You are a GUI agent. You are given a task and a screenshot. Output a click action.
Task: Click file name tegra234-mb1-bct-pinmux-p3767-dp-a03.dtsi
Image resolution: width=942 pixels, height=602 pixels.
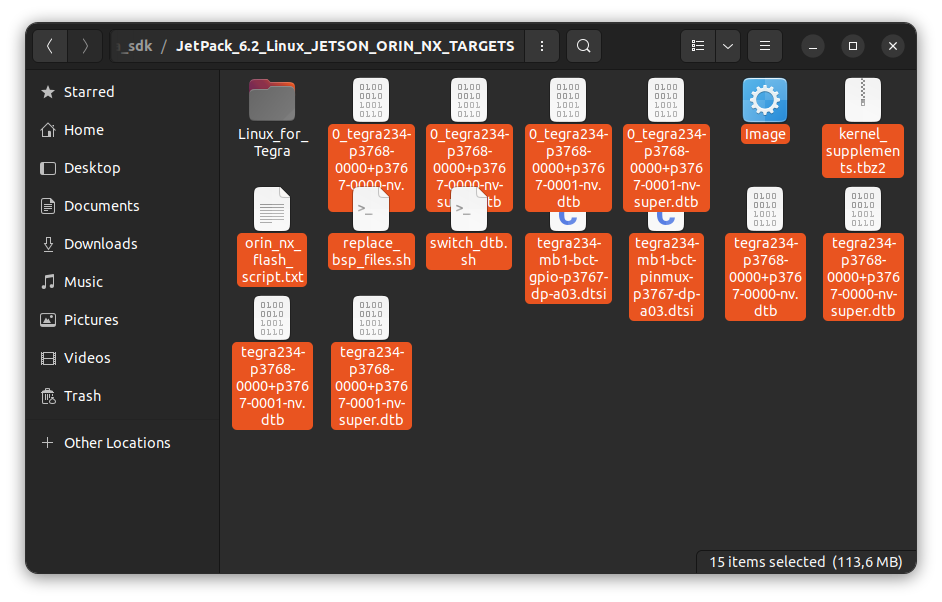tap(666, 277)
